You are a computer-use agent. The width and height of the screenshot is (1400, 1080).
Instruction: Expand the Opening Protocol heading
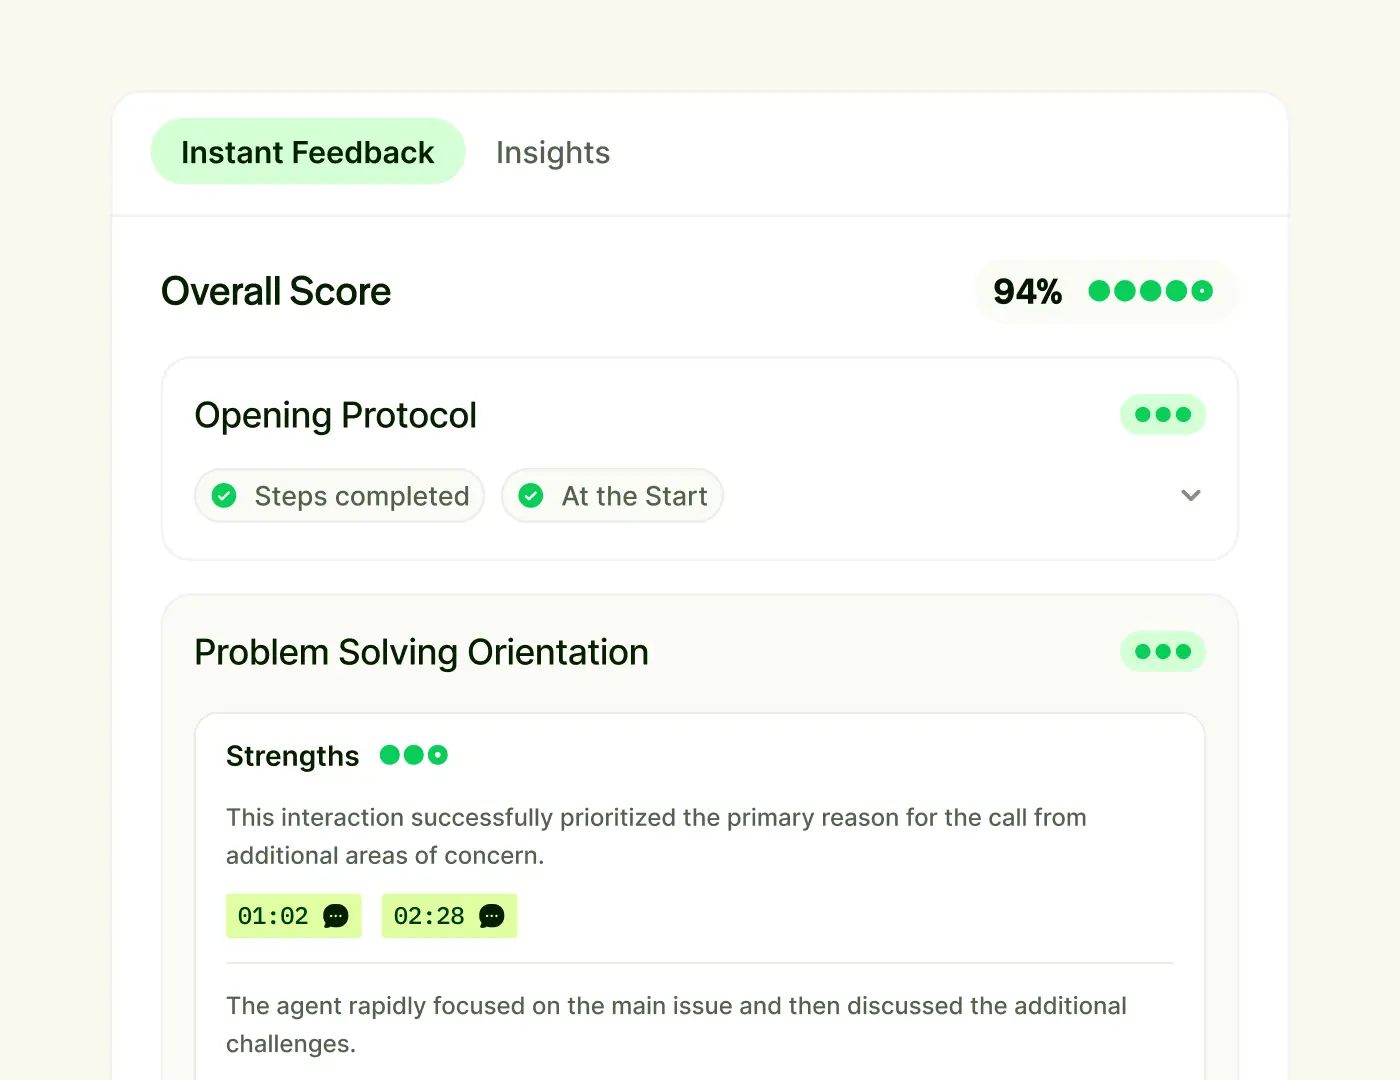click(336, 415)
